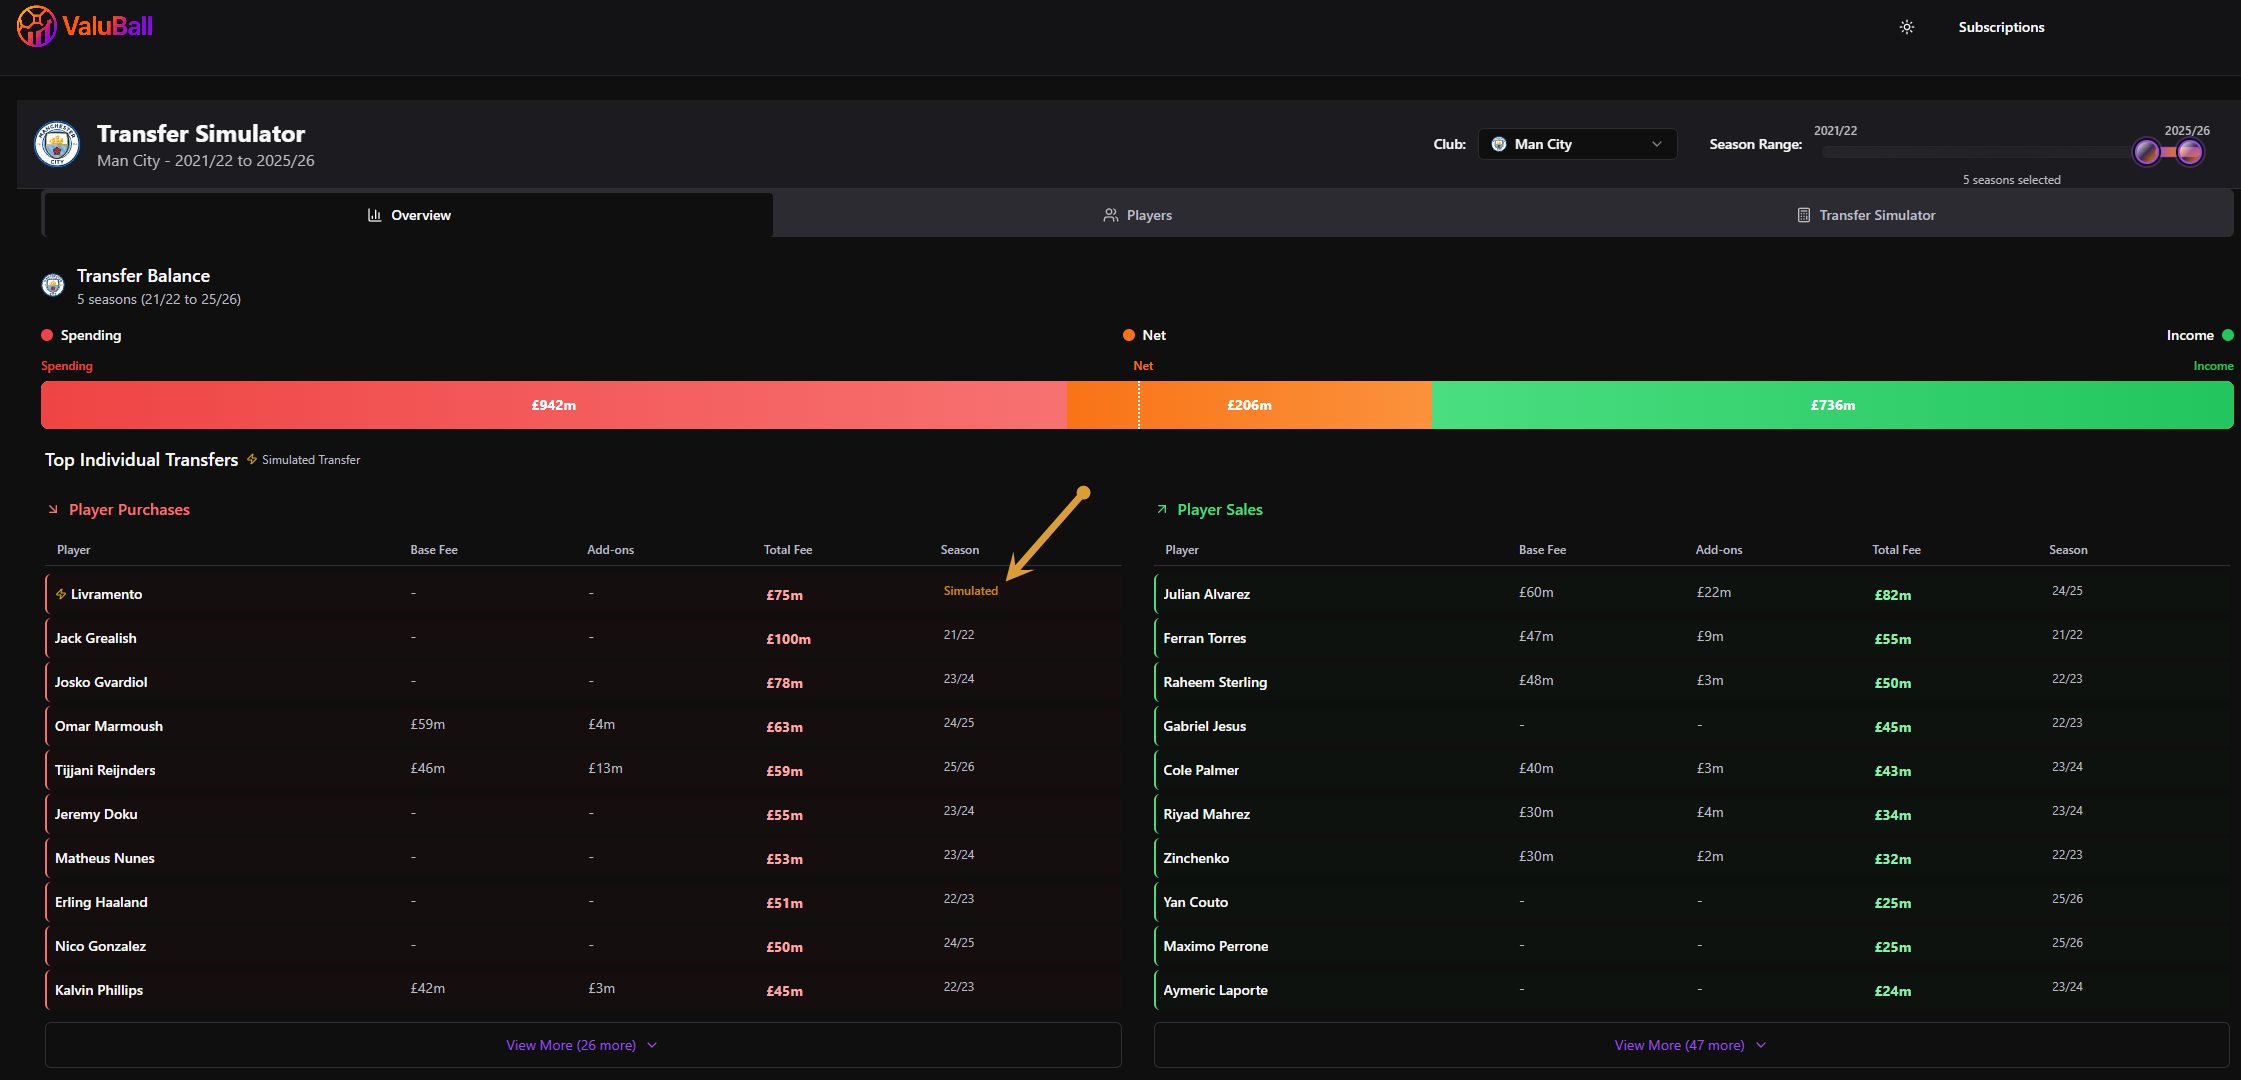Click the club crest beside Transfer Balance
Viewport: 2241px width, 1080px height.
tap(53, 286)
